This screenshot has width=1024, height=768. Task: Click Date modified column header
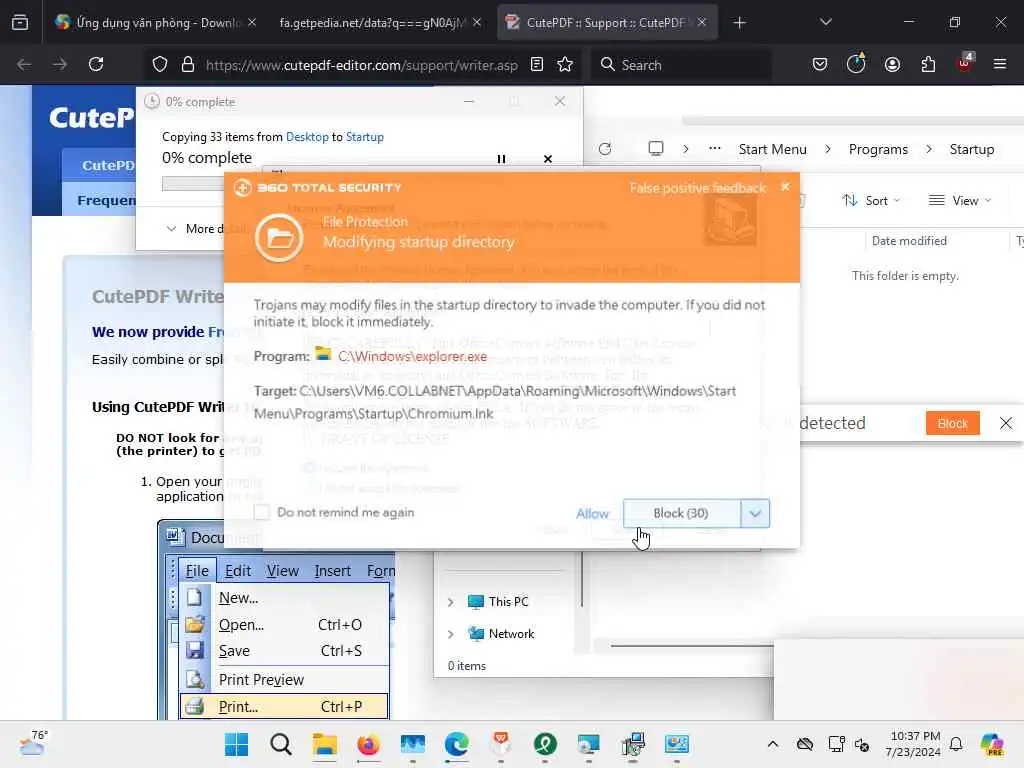click(908, 241)
